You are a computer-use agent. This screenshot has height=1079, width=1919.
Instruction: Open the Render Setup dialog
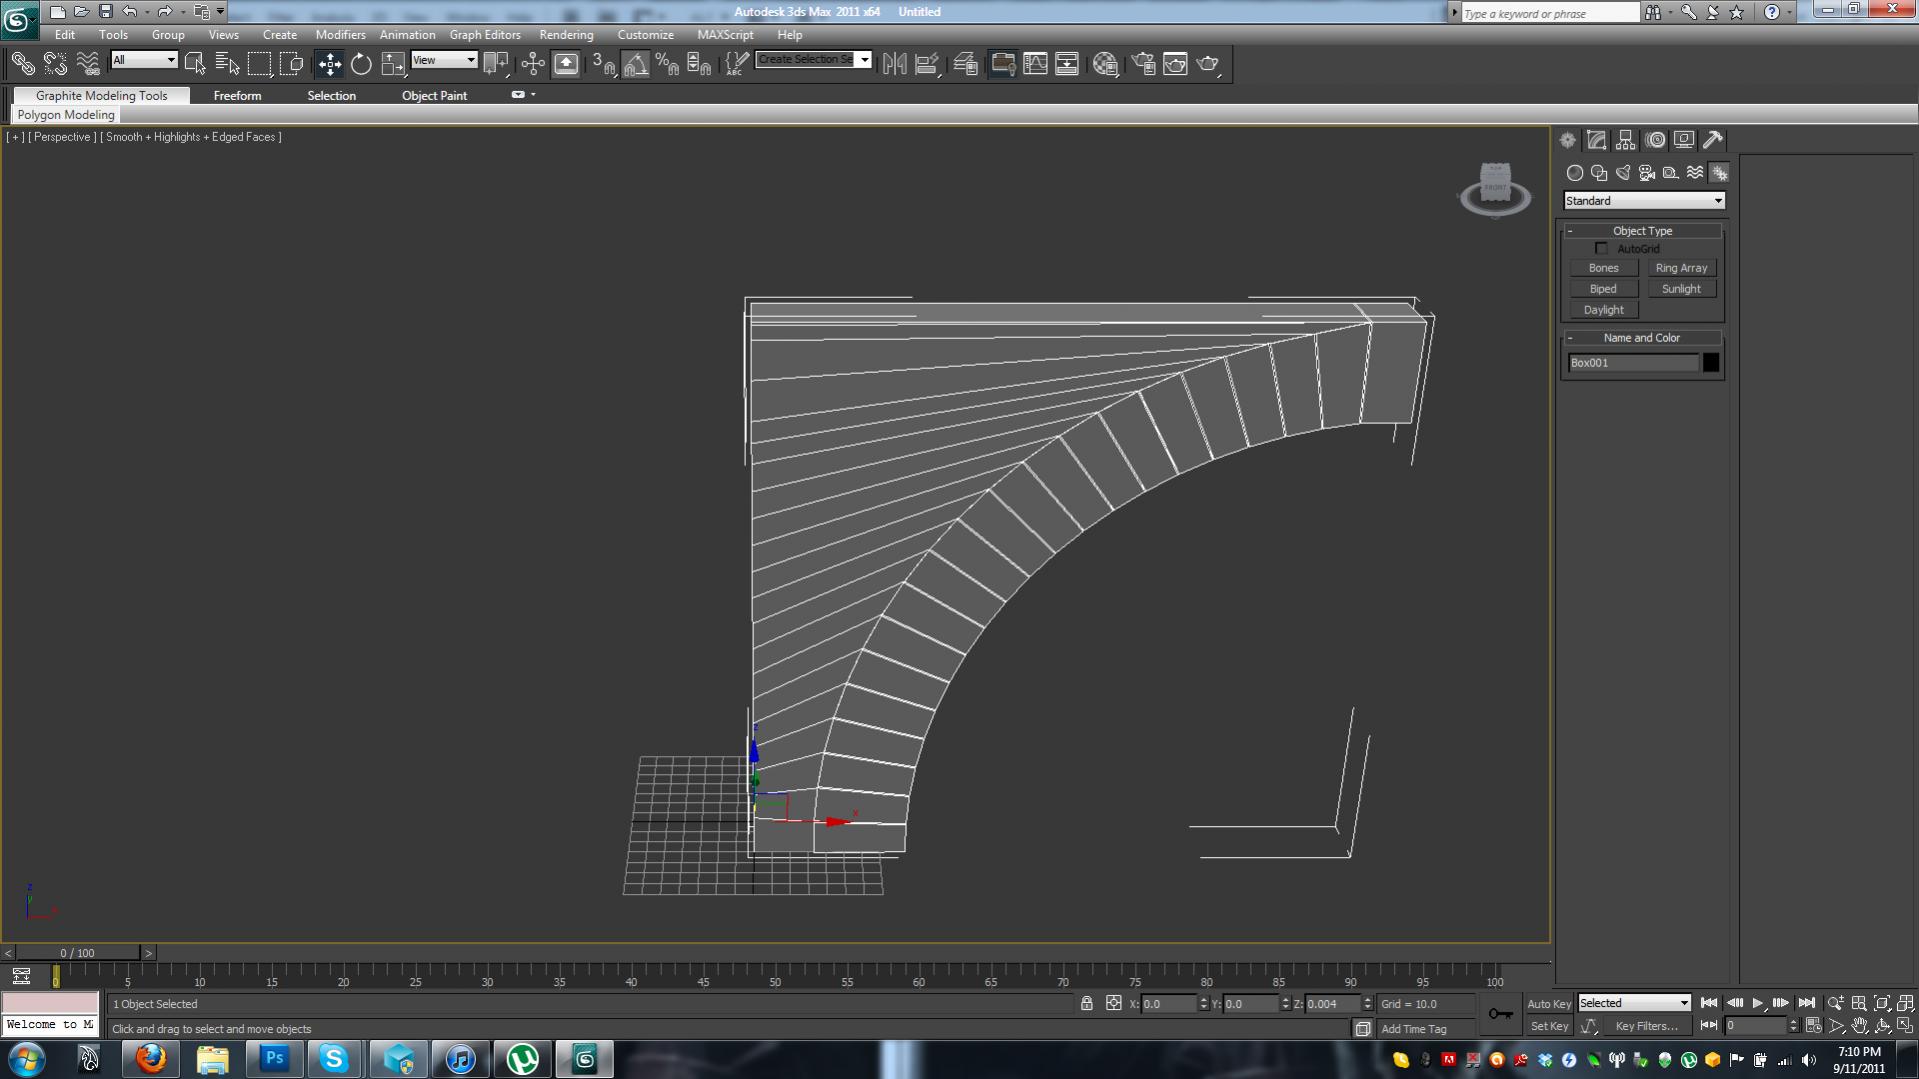(x=1143, y=63)
